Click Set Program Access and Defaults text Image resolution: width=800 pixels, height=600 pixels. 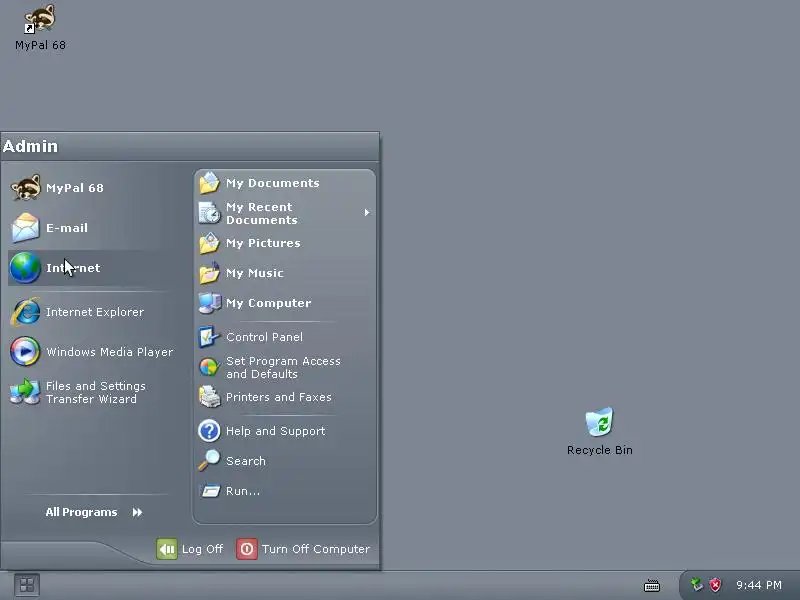(284, 367)
